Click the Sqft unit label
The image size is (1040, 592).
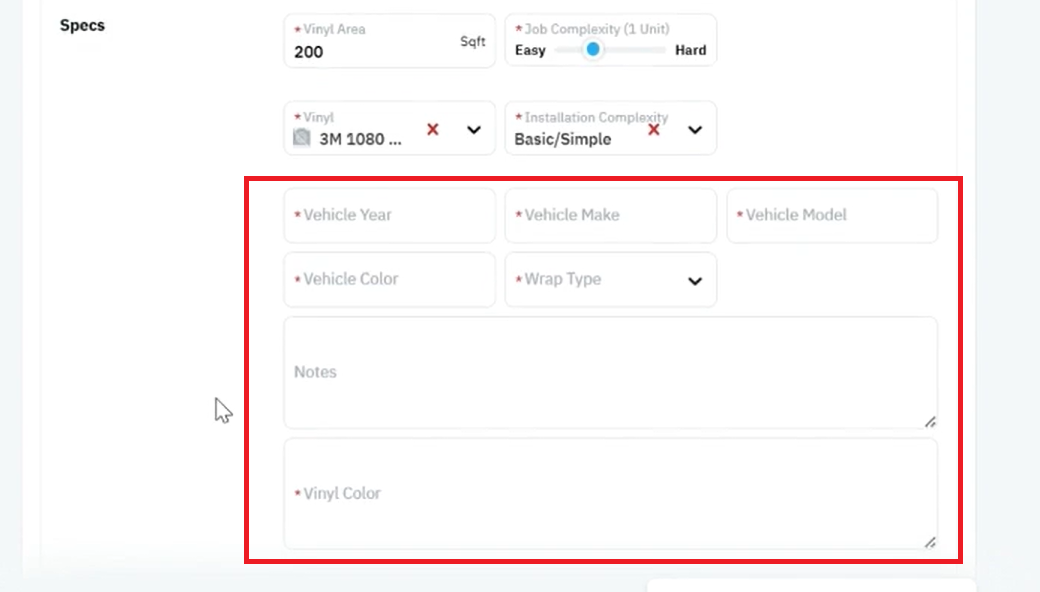473,42
